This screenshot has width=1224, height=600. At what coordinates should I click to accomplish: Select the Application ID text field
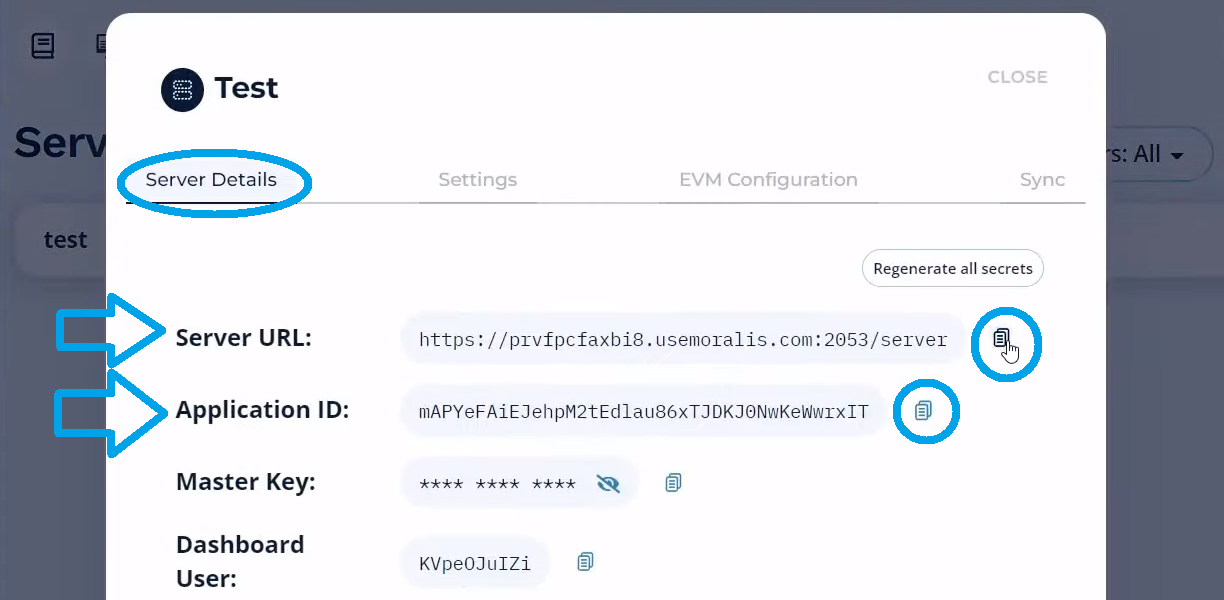click(643, 411)
